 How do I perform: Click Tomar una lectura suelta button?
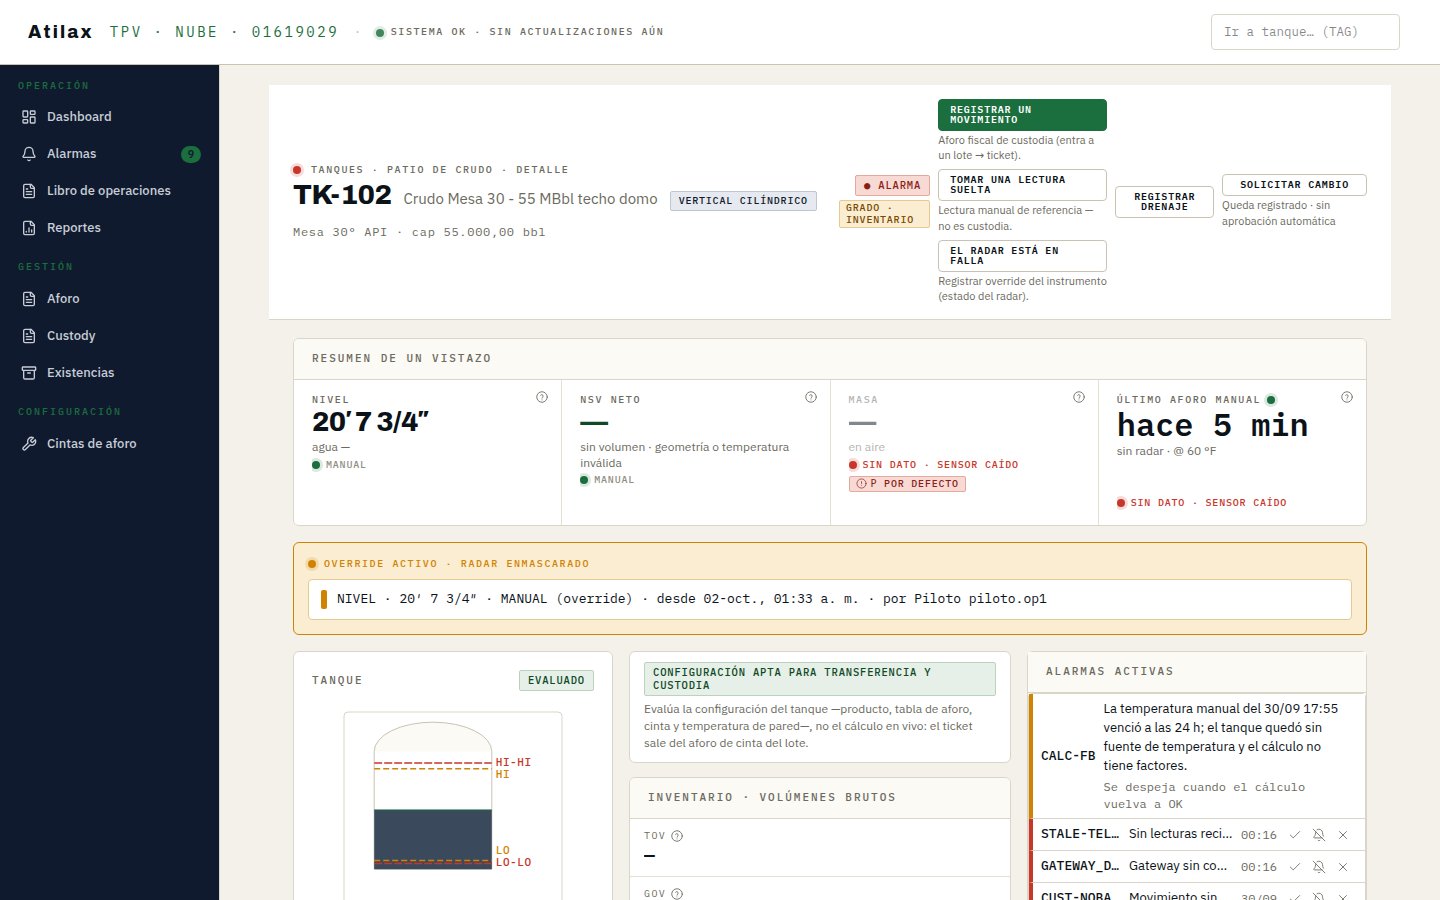pyautogui.click(x=1022, y=185)
